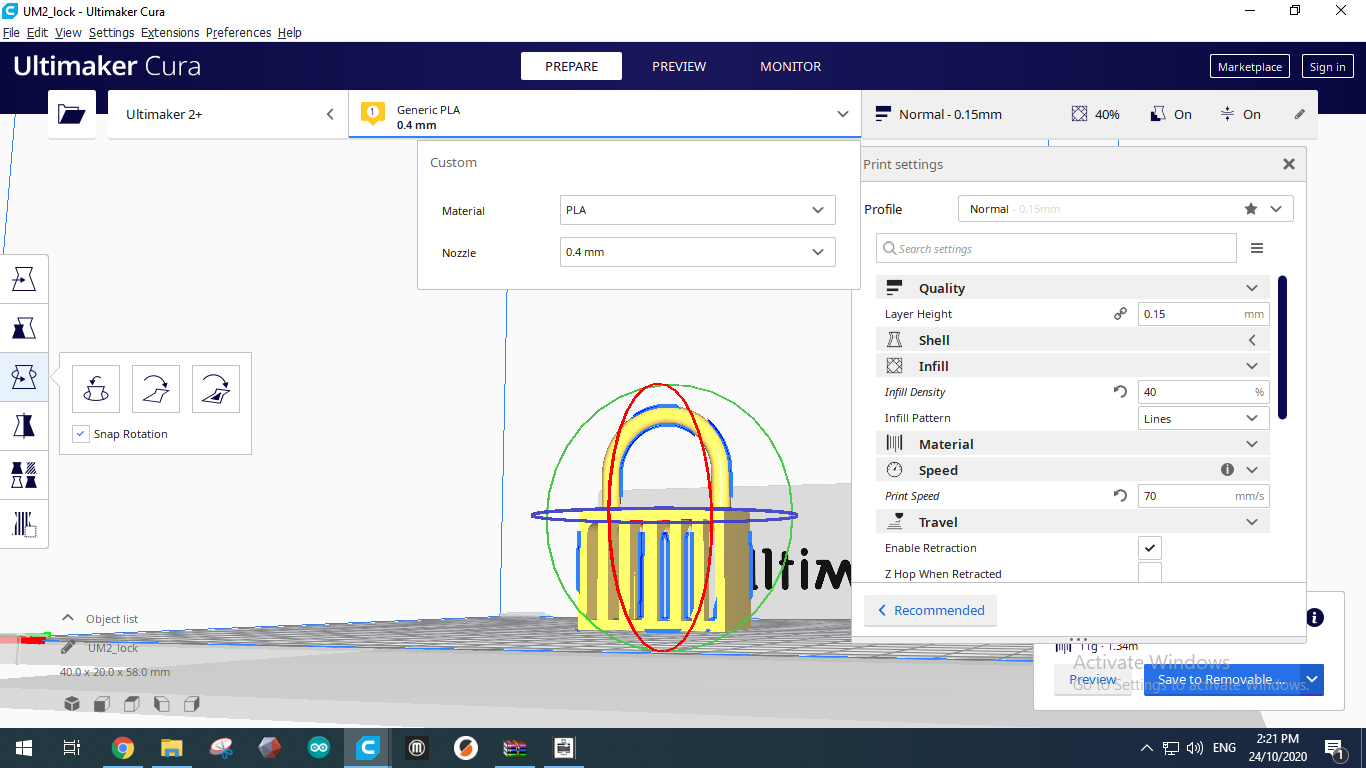This screenshot has height=768, width=1366.
Task: Open the settings visibility hamburger menu
Action: point(1257,249)
